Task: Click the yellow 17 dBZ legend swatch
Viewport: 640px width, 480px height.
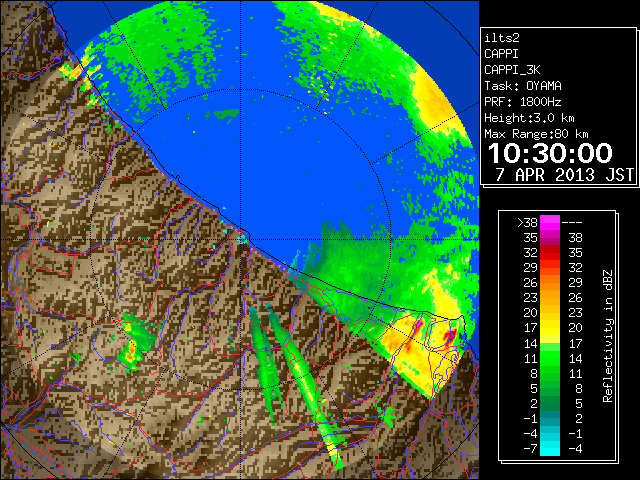Action: tap(550, 328)
